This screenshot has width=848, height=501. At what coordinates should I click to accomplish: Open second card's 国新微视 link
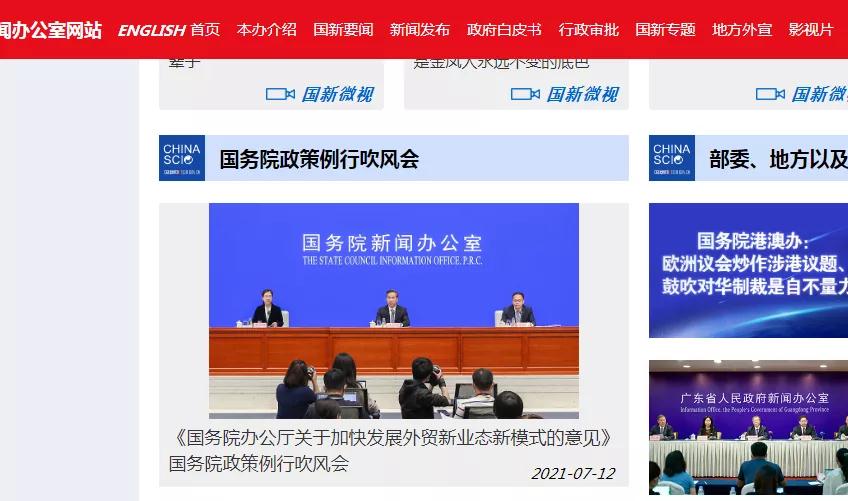pyautogui.click(x=582, y=94)
